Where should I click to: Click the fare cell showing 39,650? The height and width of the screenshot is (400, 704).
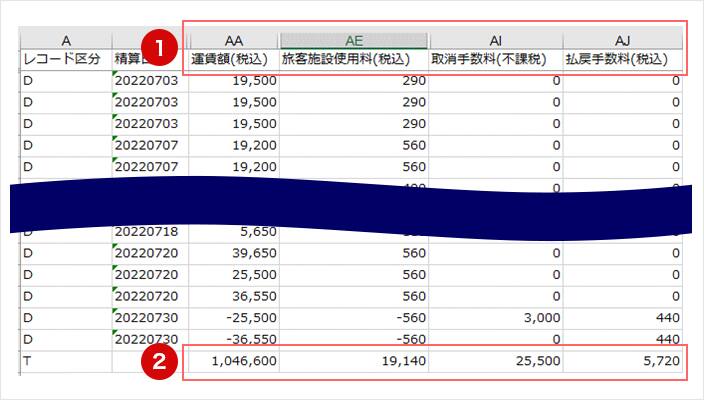(x=234, y=253)
